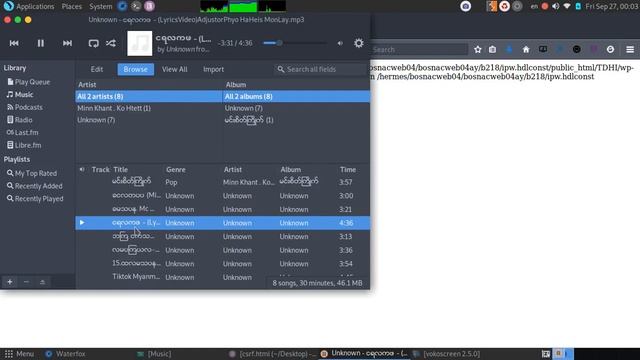Open Play Queue in the Library
The height and width of the screenshot is (360, 640).
pyautogui.click(x=29, y=82)
